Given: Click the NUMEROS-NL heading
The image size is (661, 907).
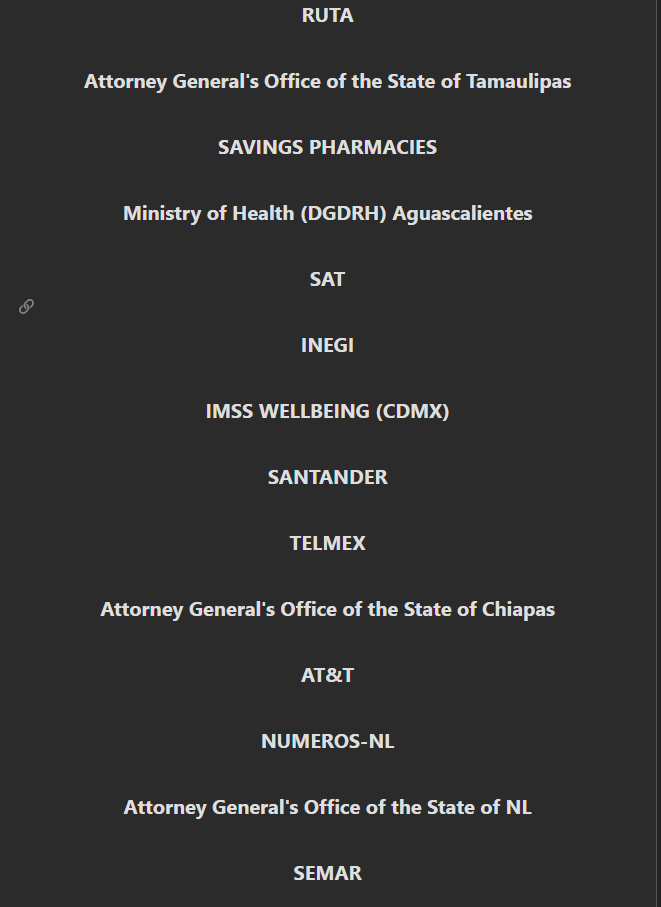Looking at the screenshot, I should (x=327, y=741).
